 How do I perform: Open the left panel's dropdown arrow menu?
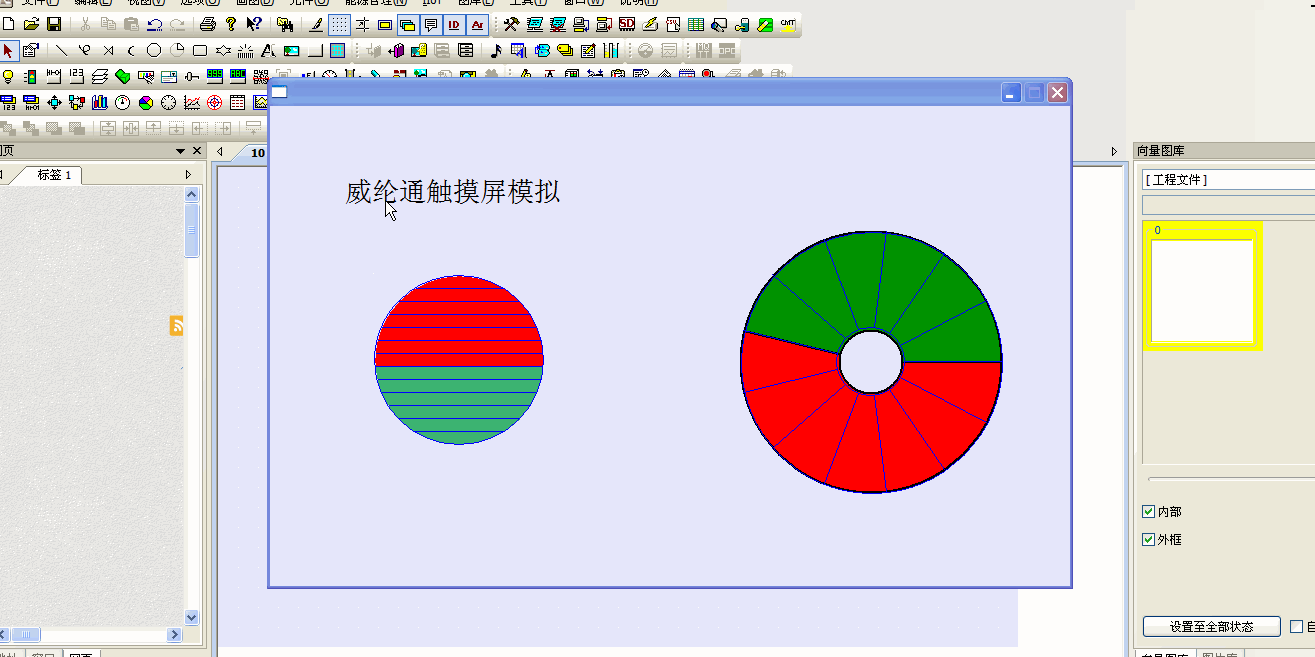point(181,151)
